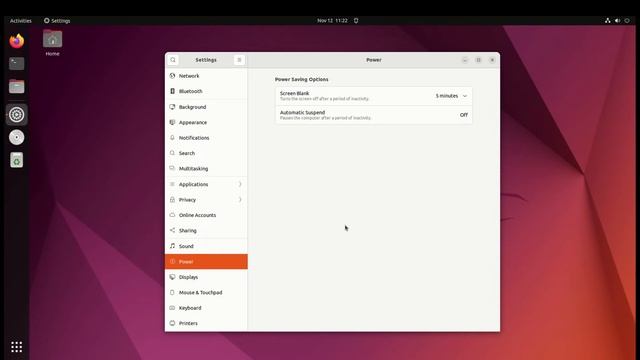Click the Applications grid icon
Image resolution: width=640 pixels, height=360 pixels.
pyautogui.click(x=172, y=184)
